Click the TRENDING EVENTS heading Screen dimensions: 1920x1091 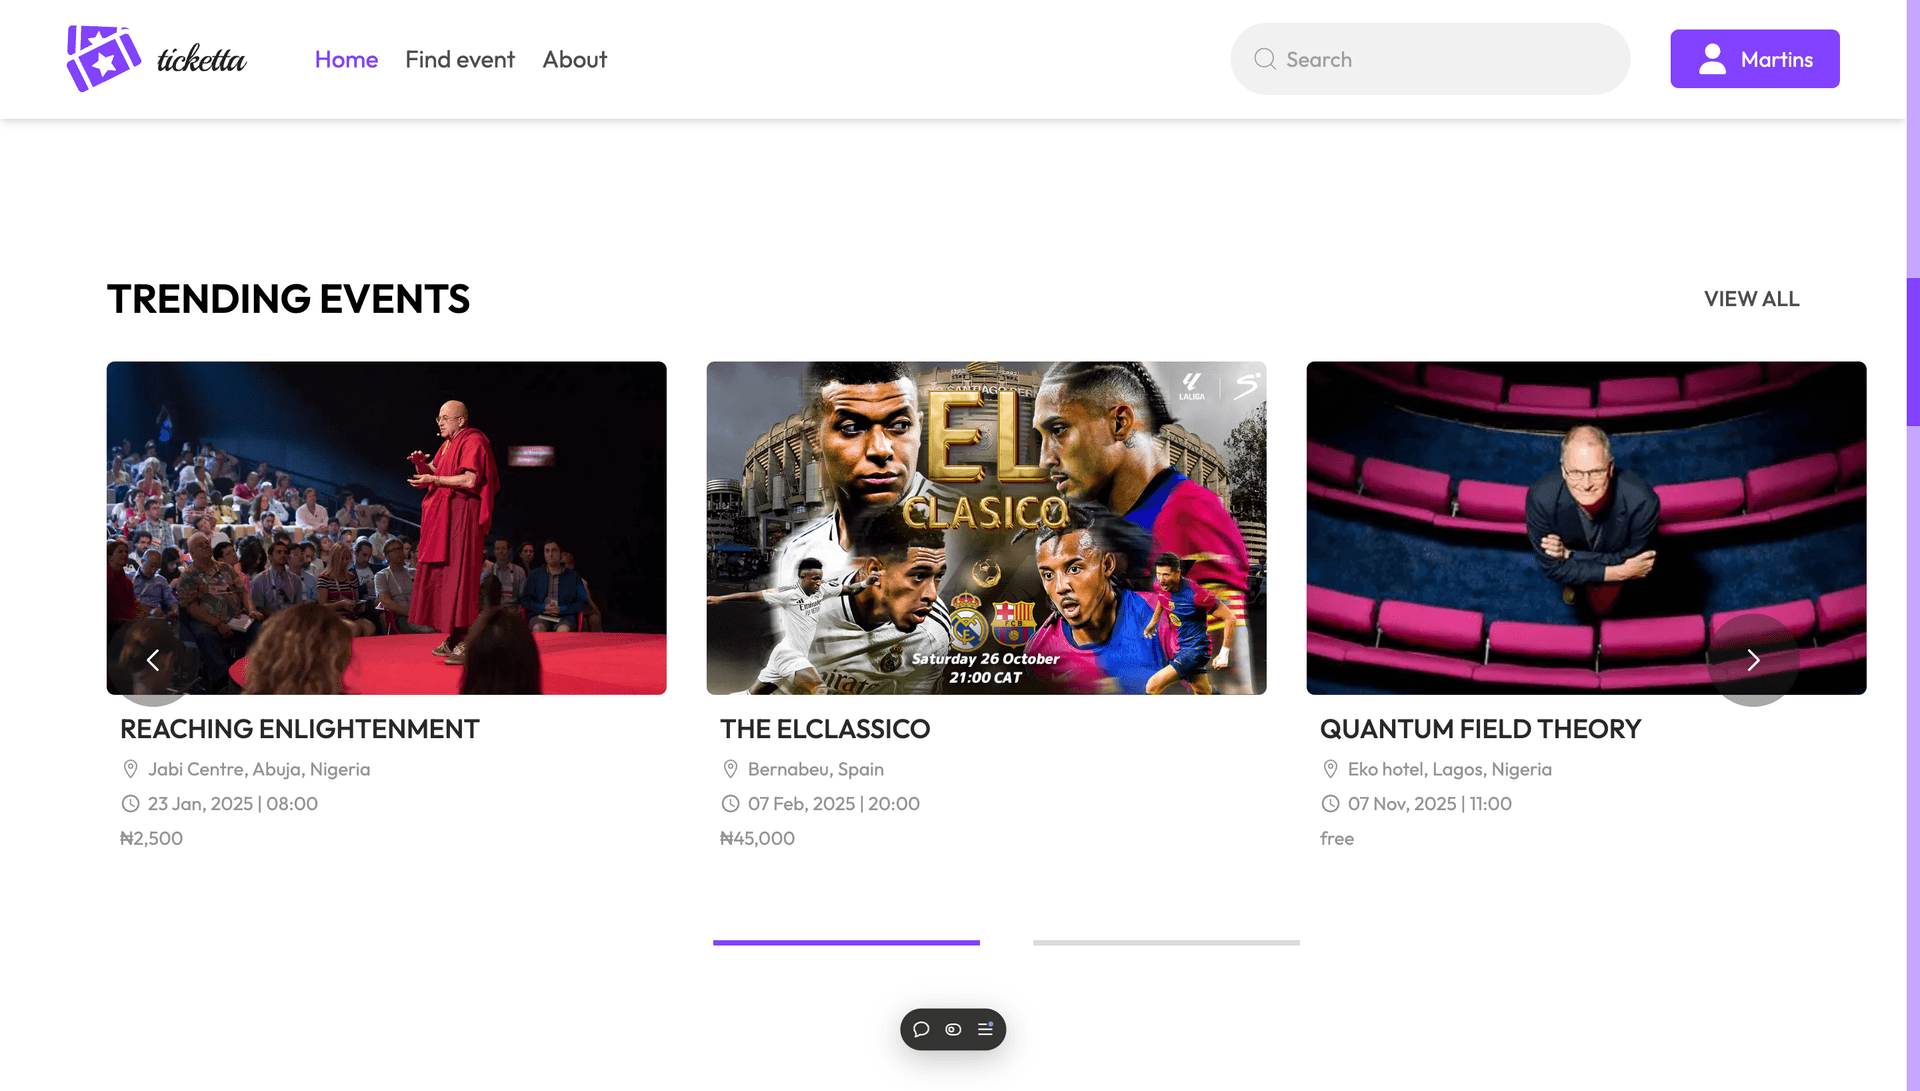coord(288,299)
